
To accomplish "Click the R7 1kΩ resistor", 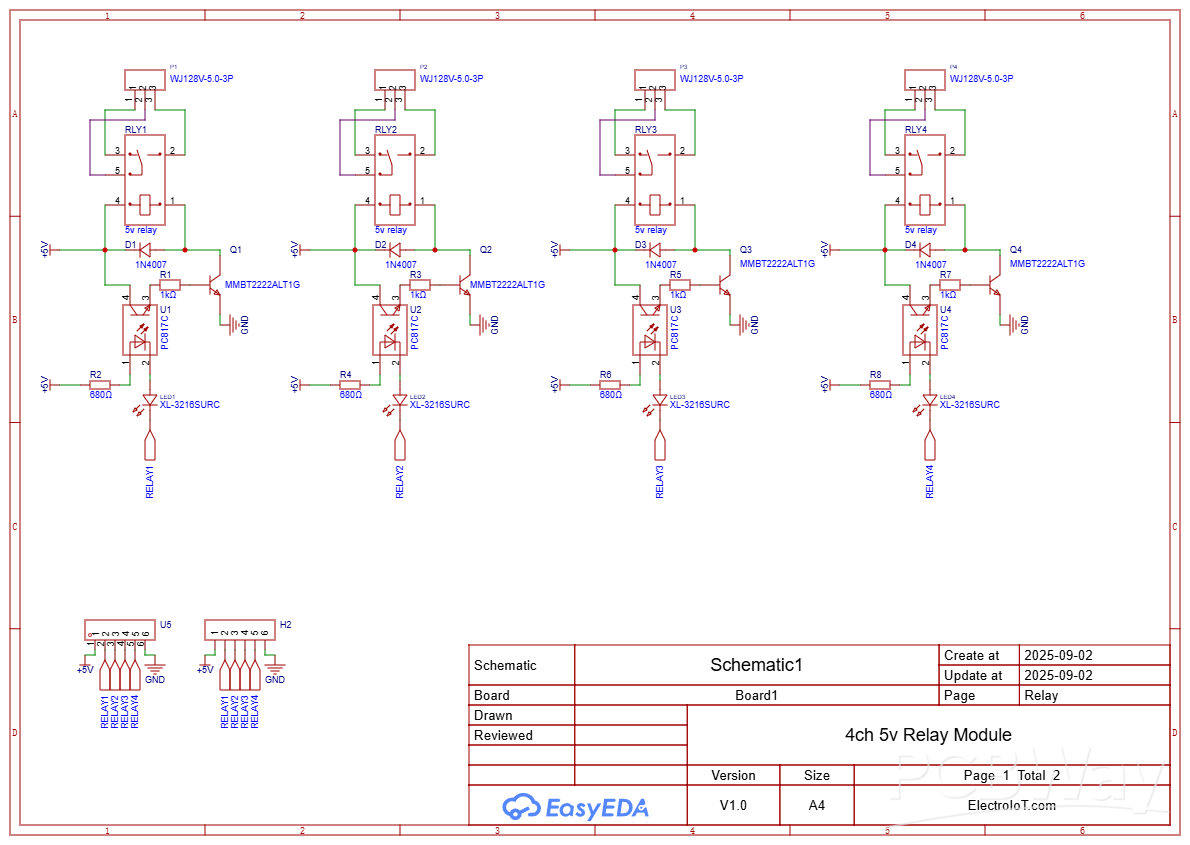I will click(x=949, y=285).
